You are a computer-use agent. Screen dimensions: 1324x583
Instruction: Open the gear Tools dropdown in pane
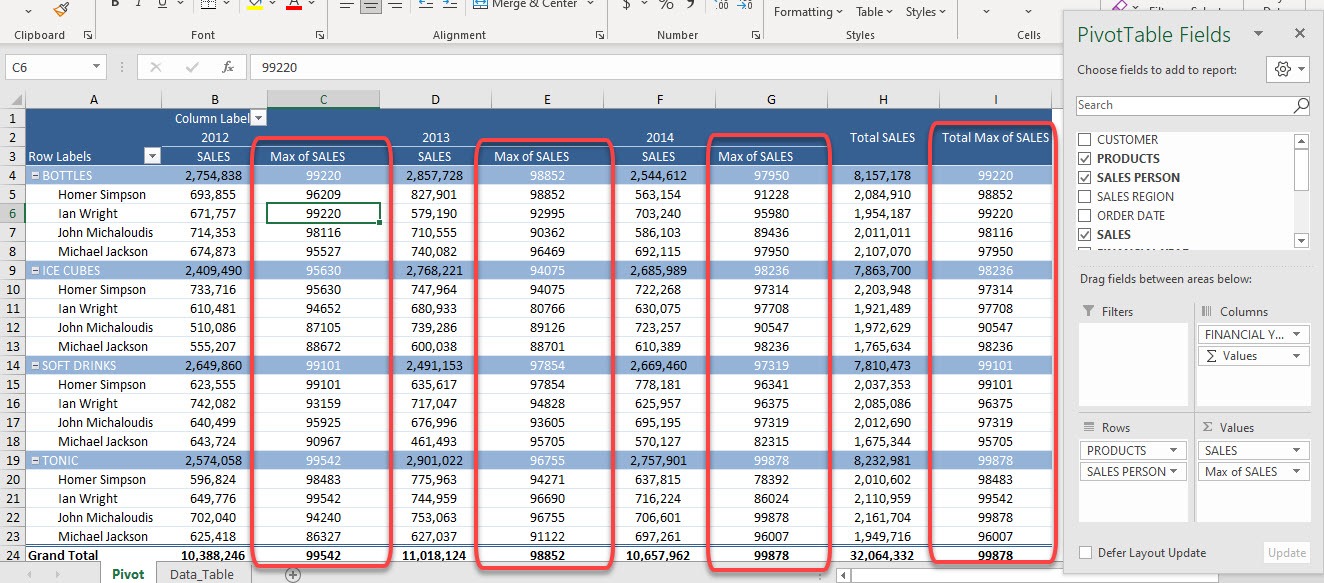click(1288, 70)
